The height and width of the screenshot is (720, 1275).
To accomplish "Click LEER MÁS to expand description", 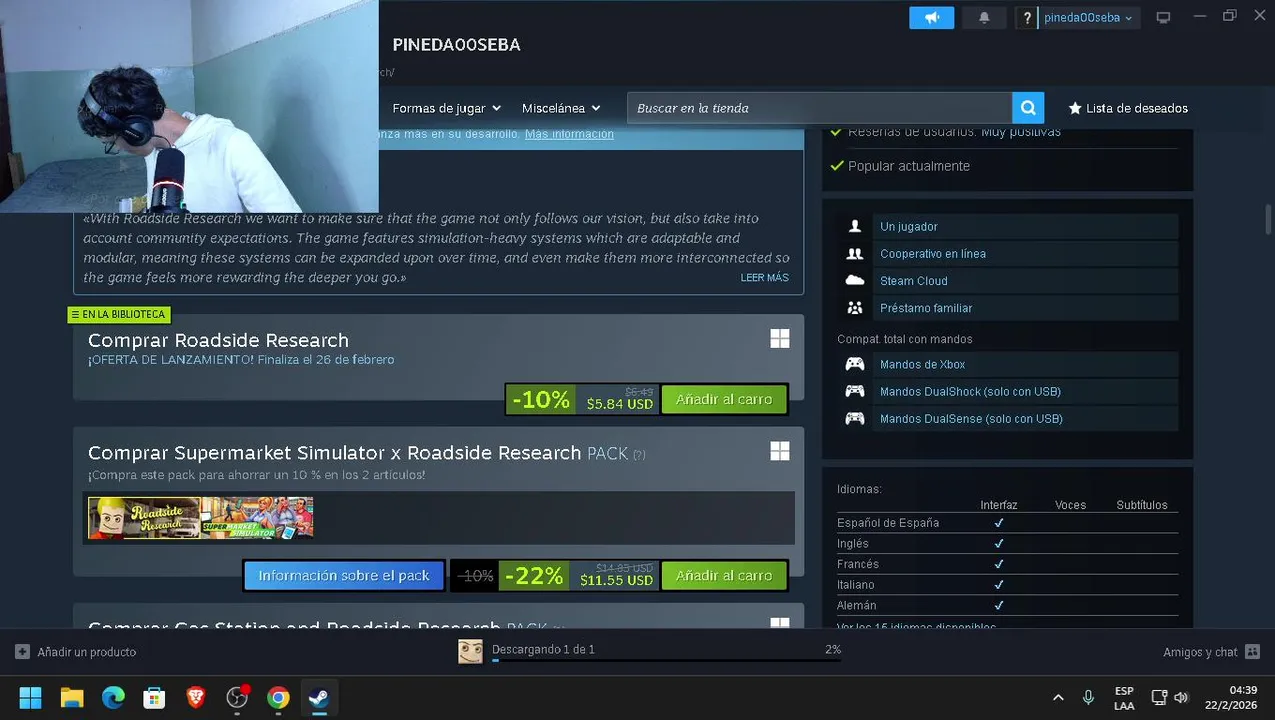I will [764, 278].
